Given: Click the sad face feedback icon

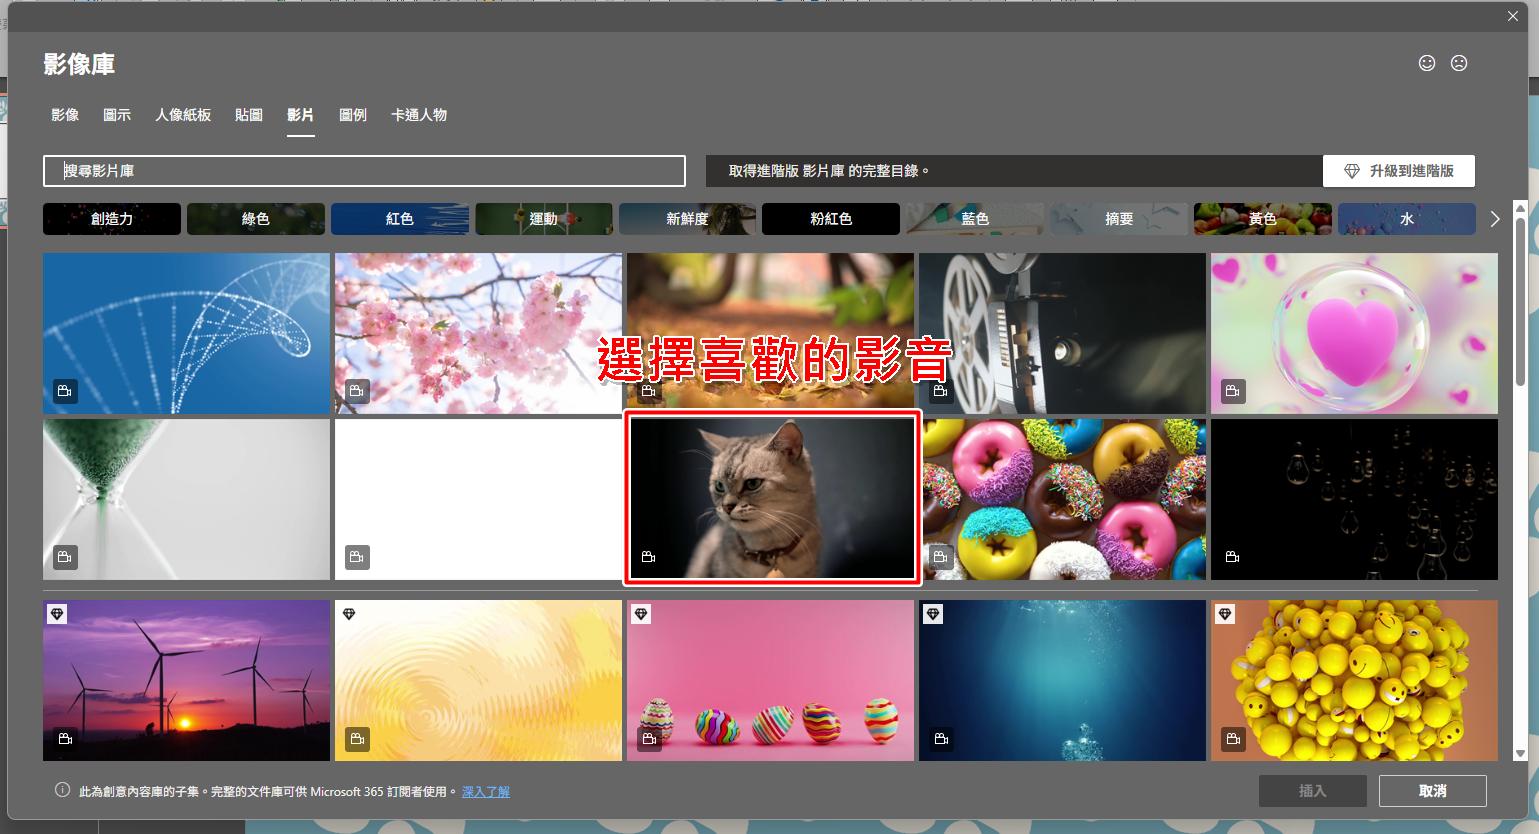Looking at the screenshot, I should (x=1459, y=63).
